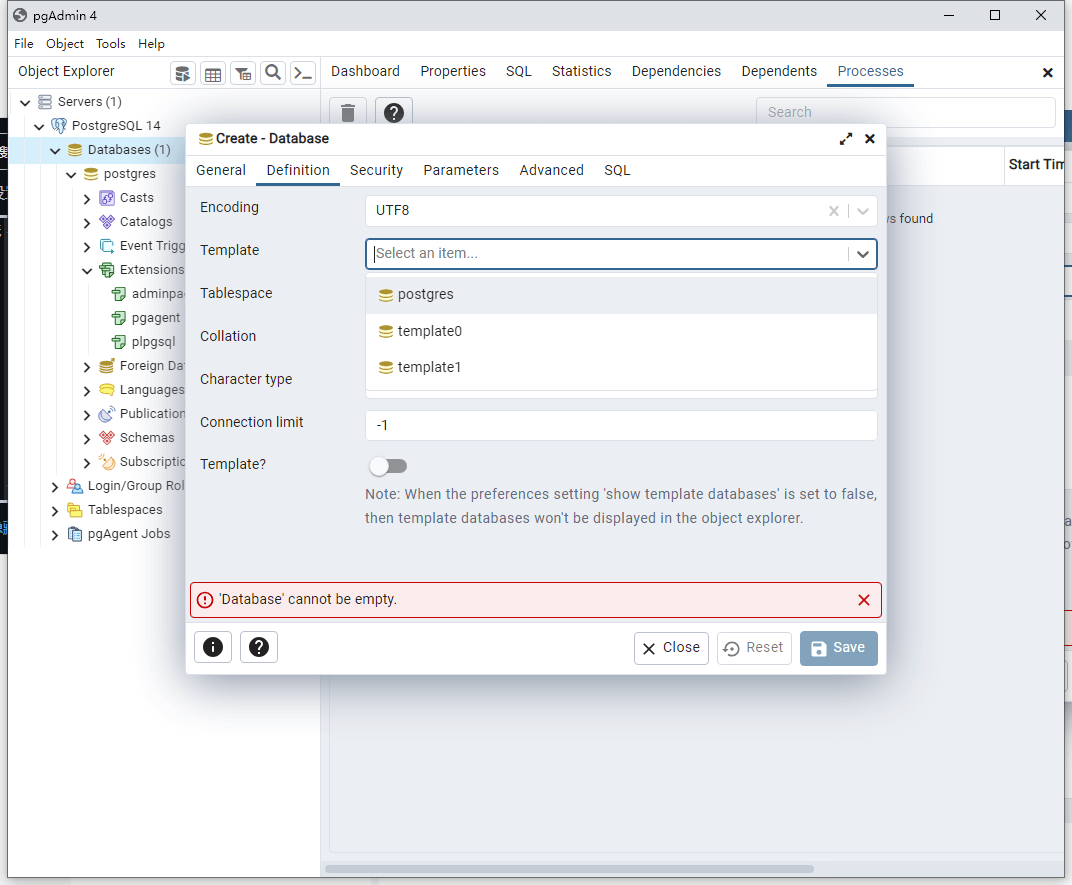Collapse the Servers (1) tree node
Screen dimensions: 1072x885
25,103
